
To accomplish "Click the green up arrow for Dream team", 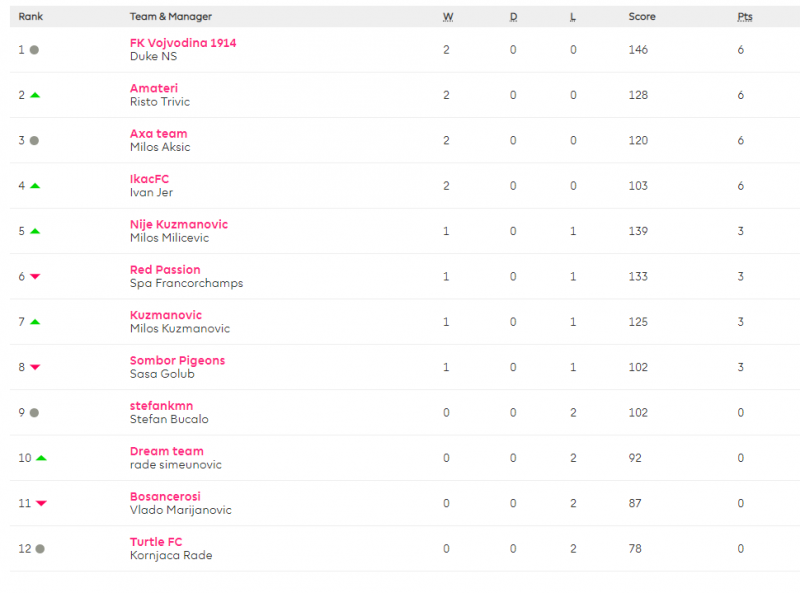I will pos(41,458).
